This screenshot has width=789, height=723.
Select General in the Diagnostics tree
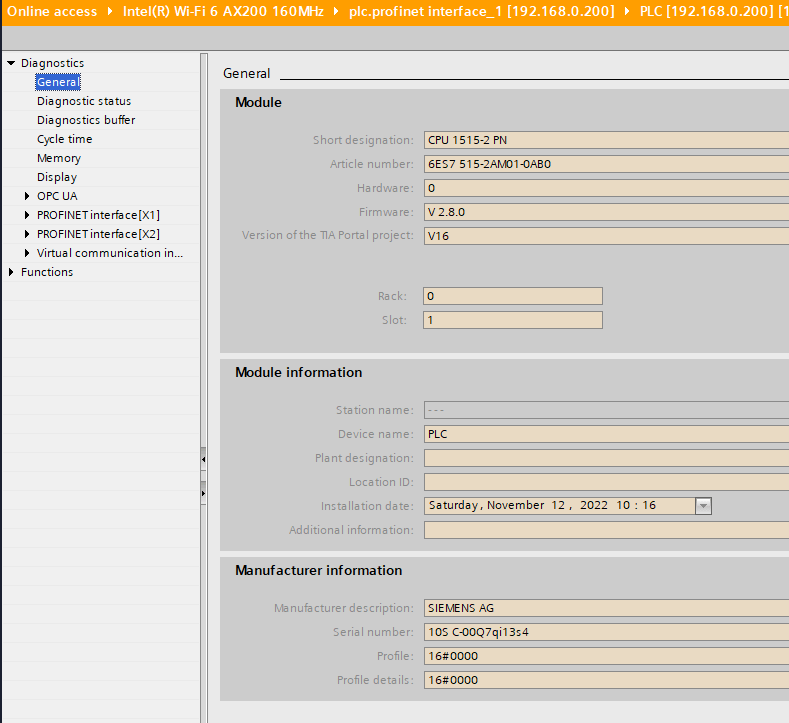(x=57, y=82)
